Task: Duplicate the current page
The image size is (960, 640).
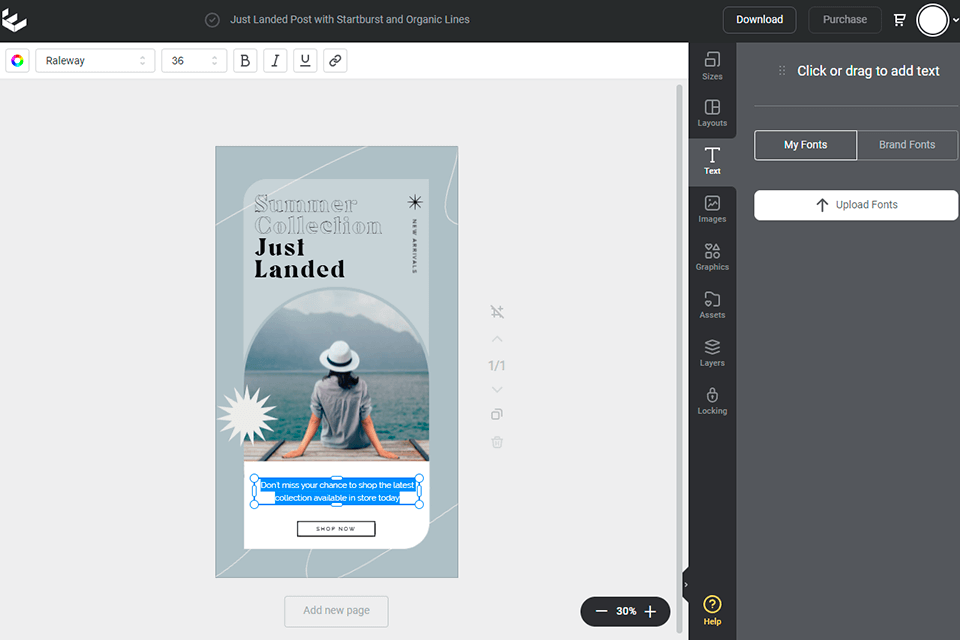Action: tap(497, 414)
